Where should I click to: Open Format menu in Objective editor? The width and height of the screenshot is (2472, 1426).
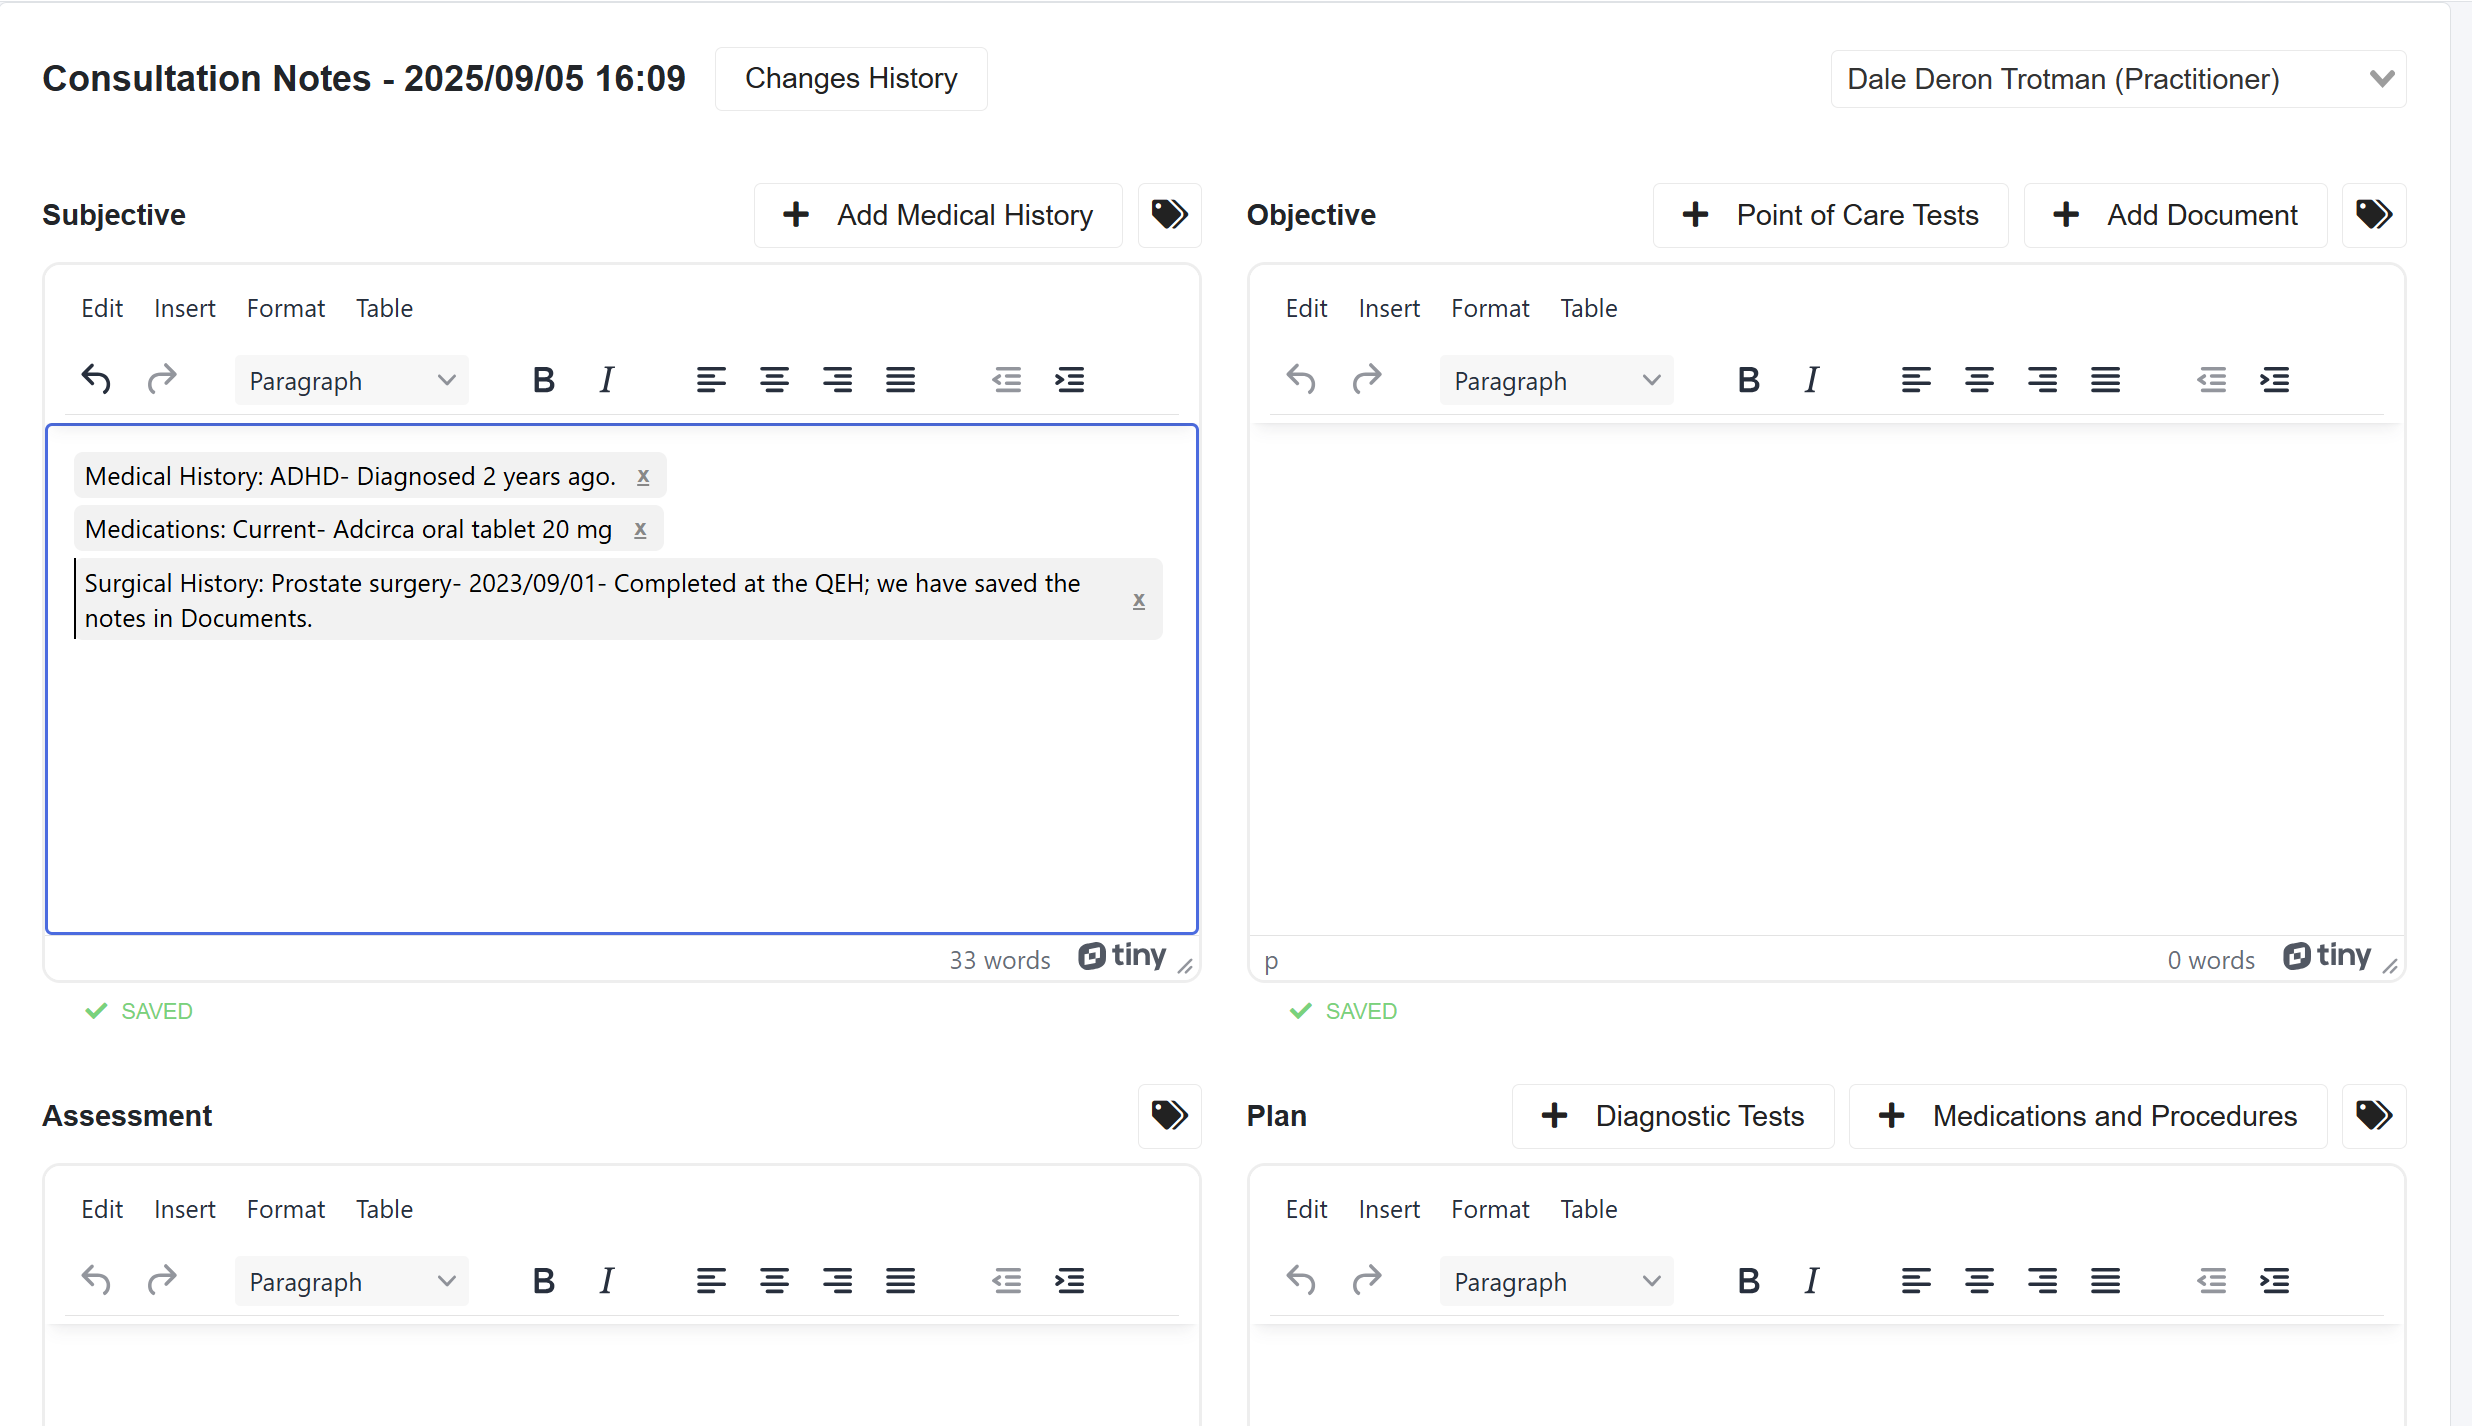click(1489, 308)
